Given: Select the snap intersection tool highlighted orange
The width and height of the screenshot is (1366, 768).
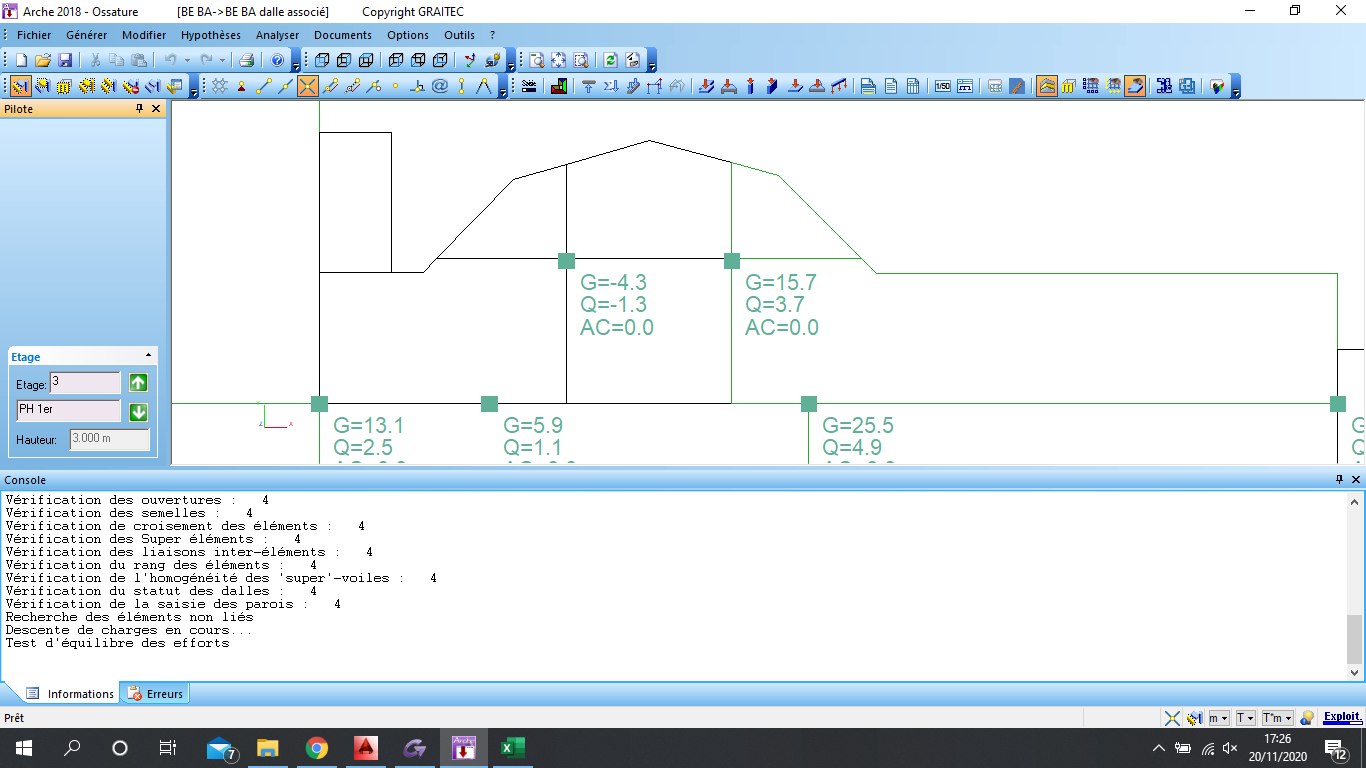Looking at the screenshot, I should pyautogui.click(x=307, y=86).
